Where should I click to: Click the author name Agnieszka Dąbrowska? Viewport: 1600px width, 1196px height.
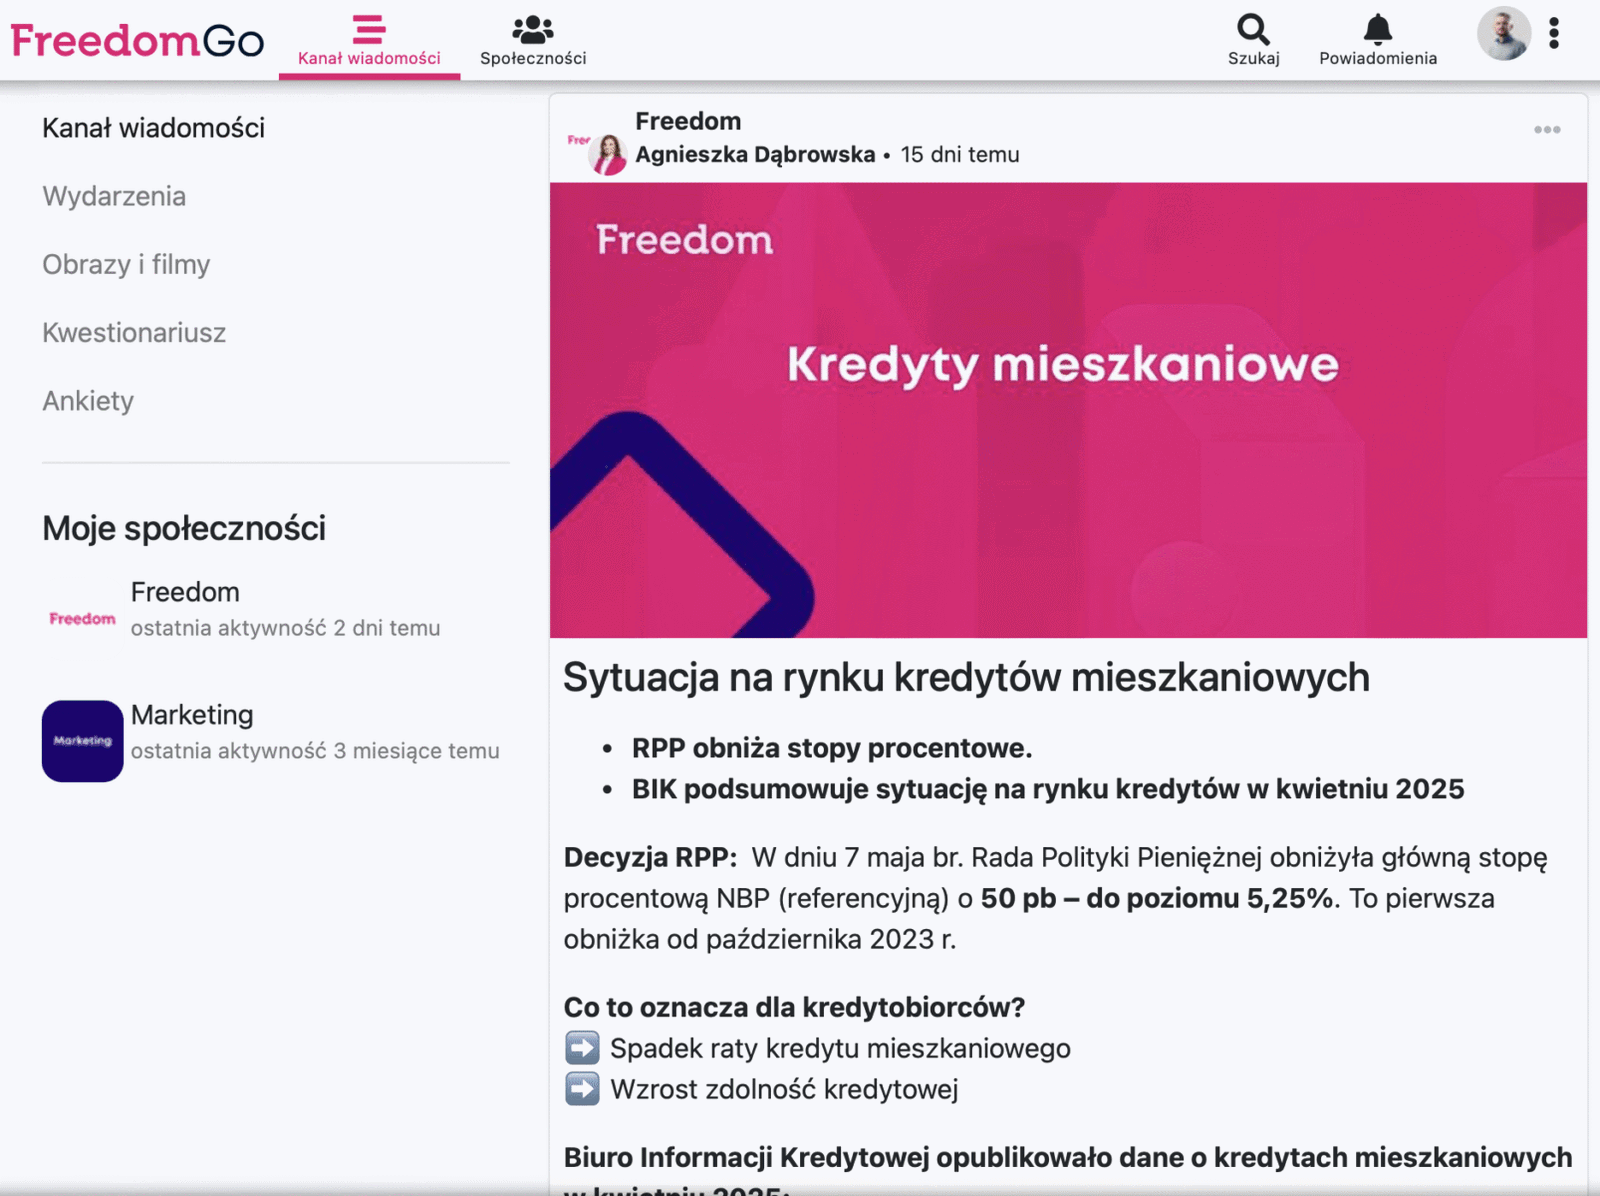755,155
